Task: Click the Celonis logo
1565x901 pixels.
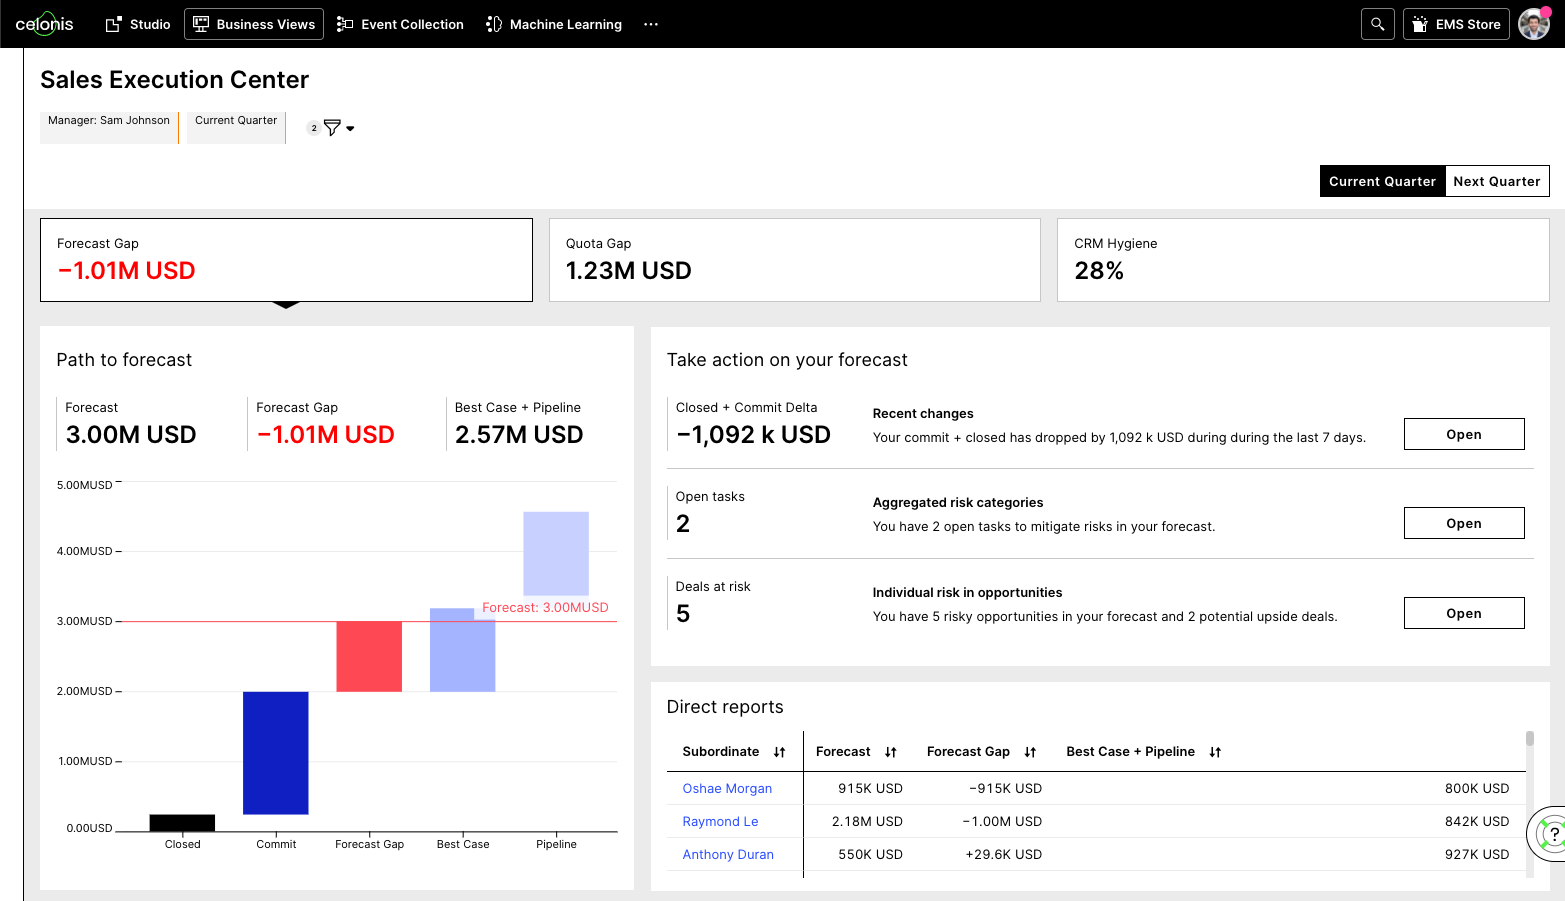Action: tap(44, 24)
